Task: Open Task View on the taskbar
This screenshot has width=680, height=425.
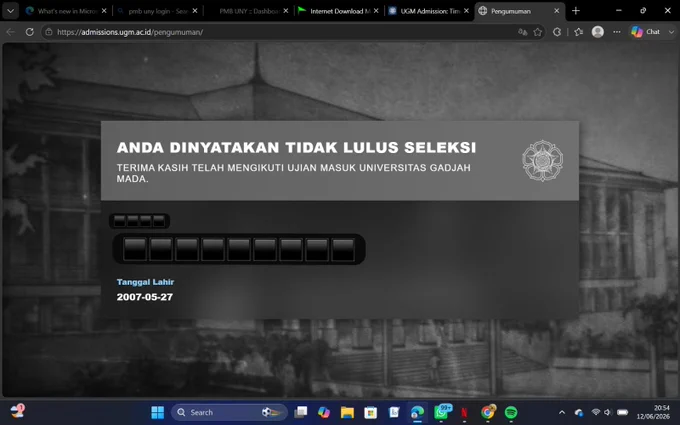Action: tap(301, 412)
